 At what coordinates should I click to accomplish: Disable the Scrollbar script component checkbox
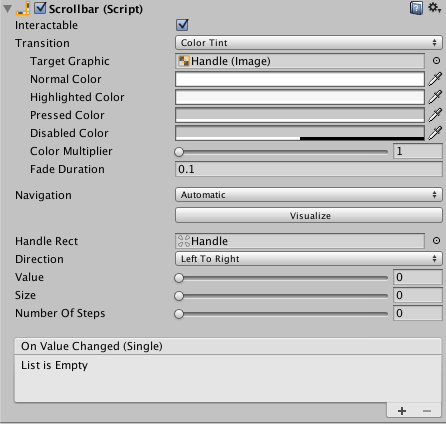coord(40,8)
